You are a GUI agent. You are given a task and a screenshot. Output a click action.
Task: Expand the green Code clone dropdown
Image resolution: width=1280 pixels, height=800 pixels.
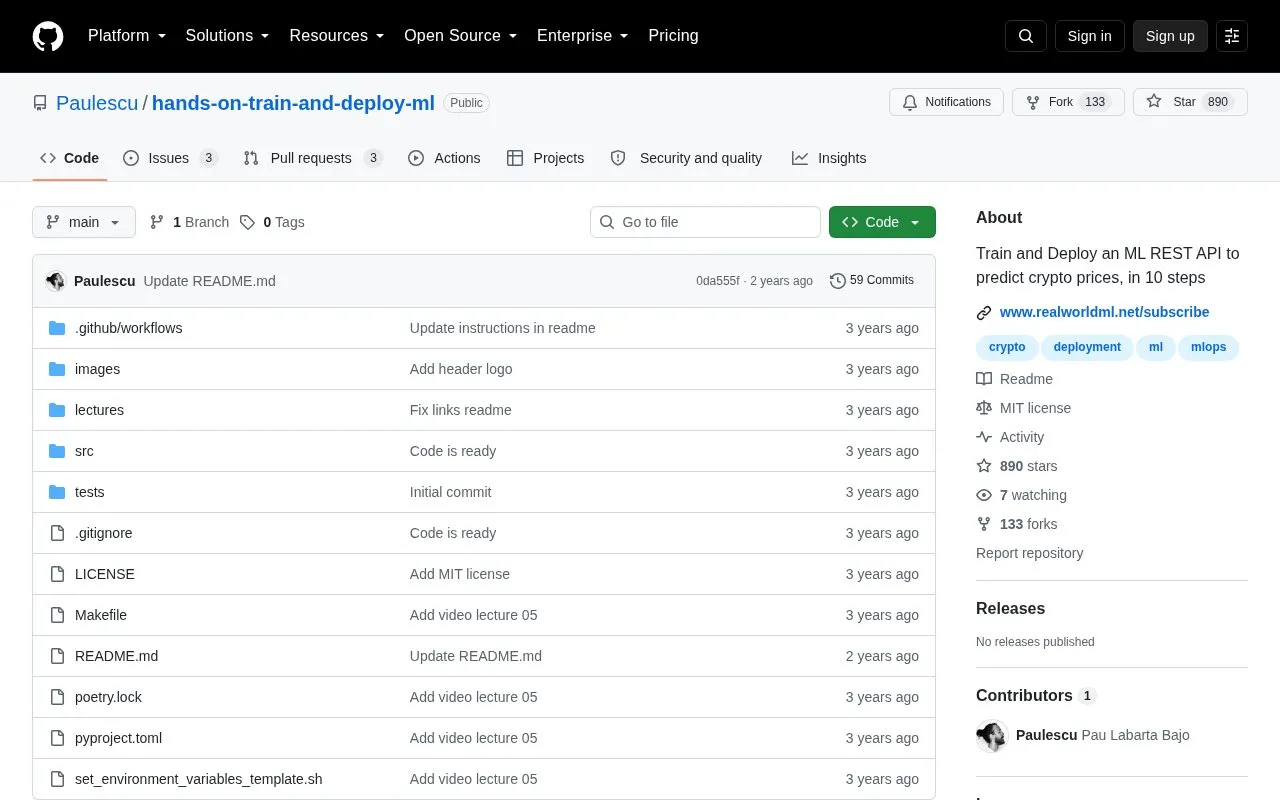click(x=882, y=222)
